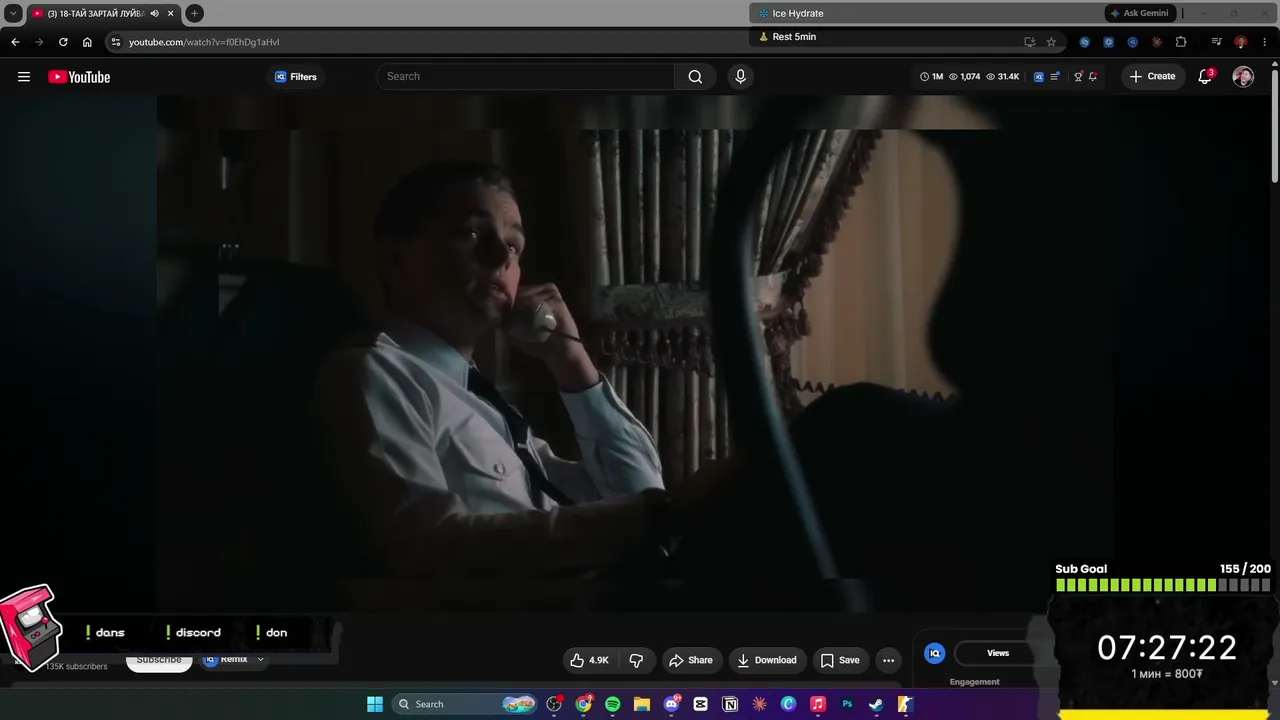Focus the YouTube search box
This screenshot has height=720, width=1280.
click(x=526, y=77)
